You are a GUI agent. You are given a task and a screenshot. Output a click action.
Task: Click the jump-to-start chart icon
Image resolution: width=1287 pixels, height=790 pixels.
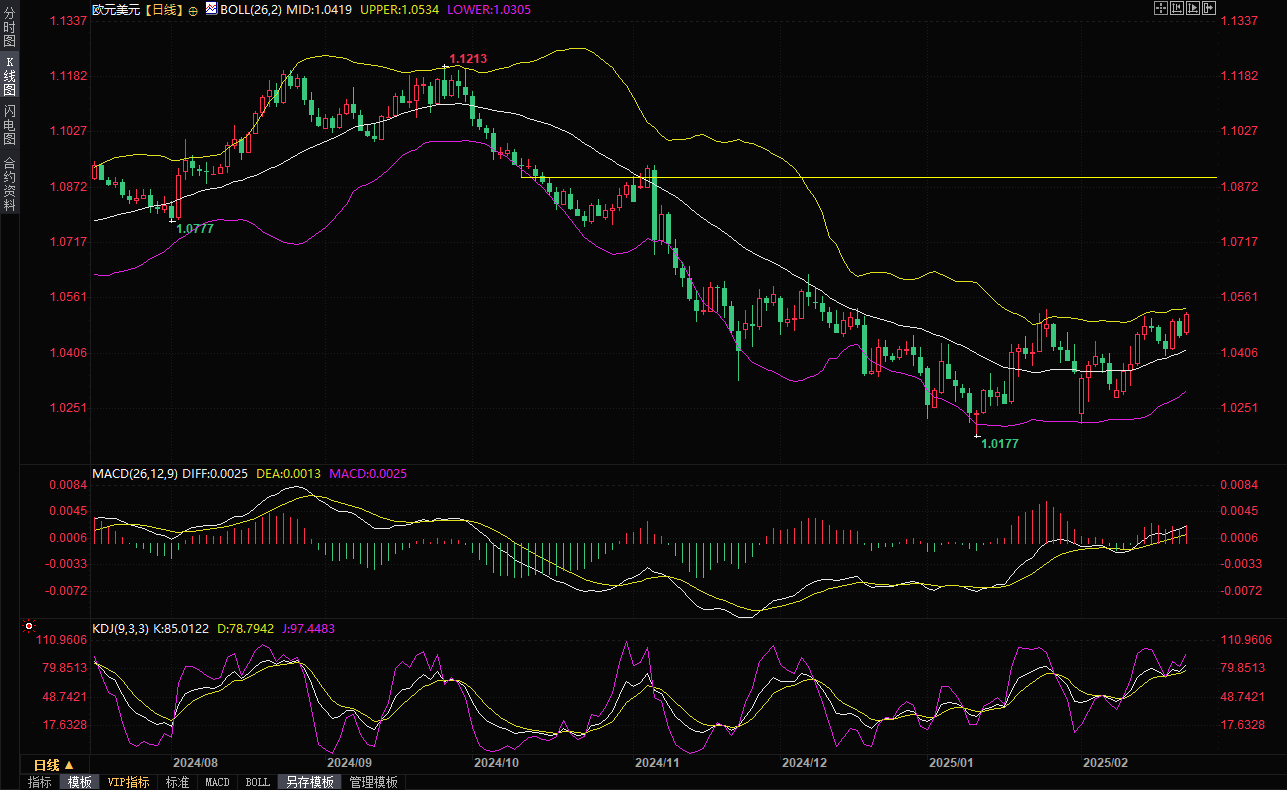[1177, 8]
